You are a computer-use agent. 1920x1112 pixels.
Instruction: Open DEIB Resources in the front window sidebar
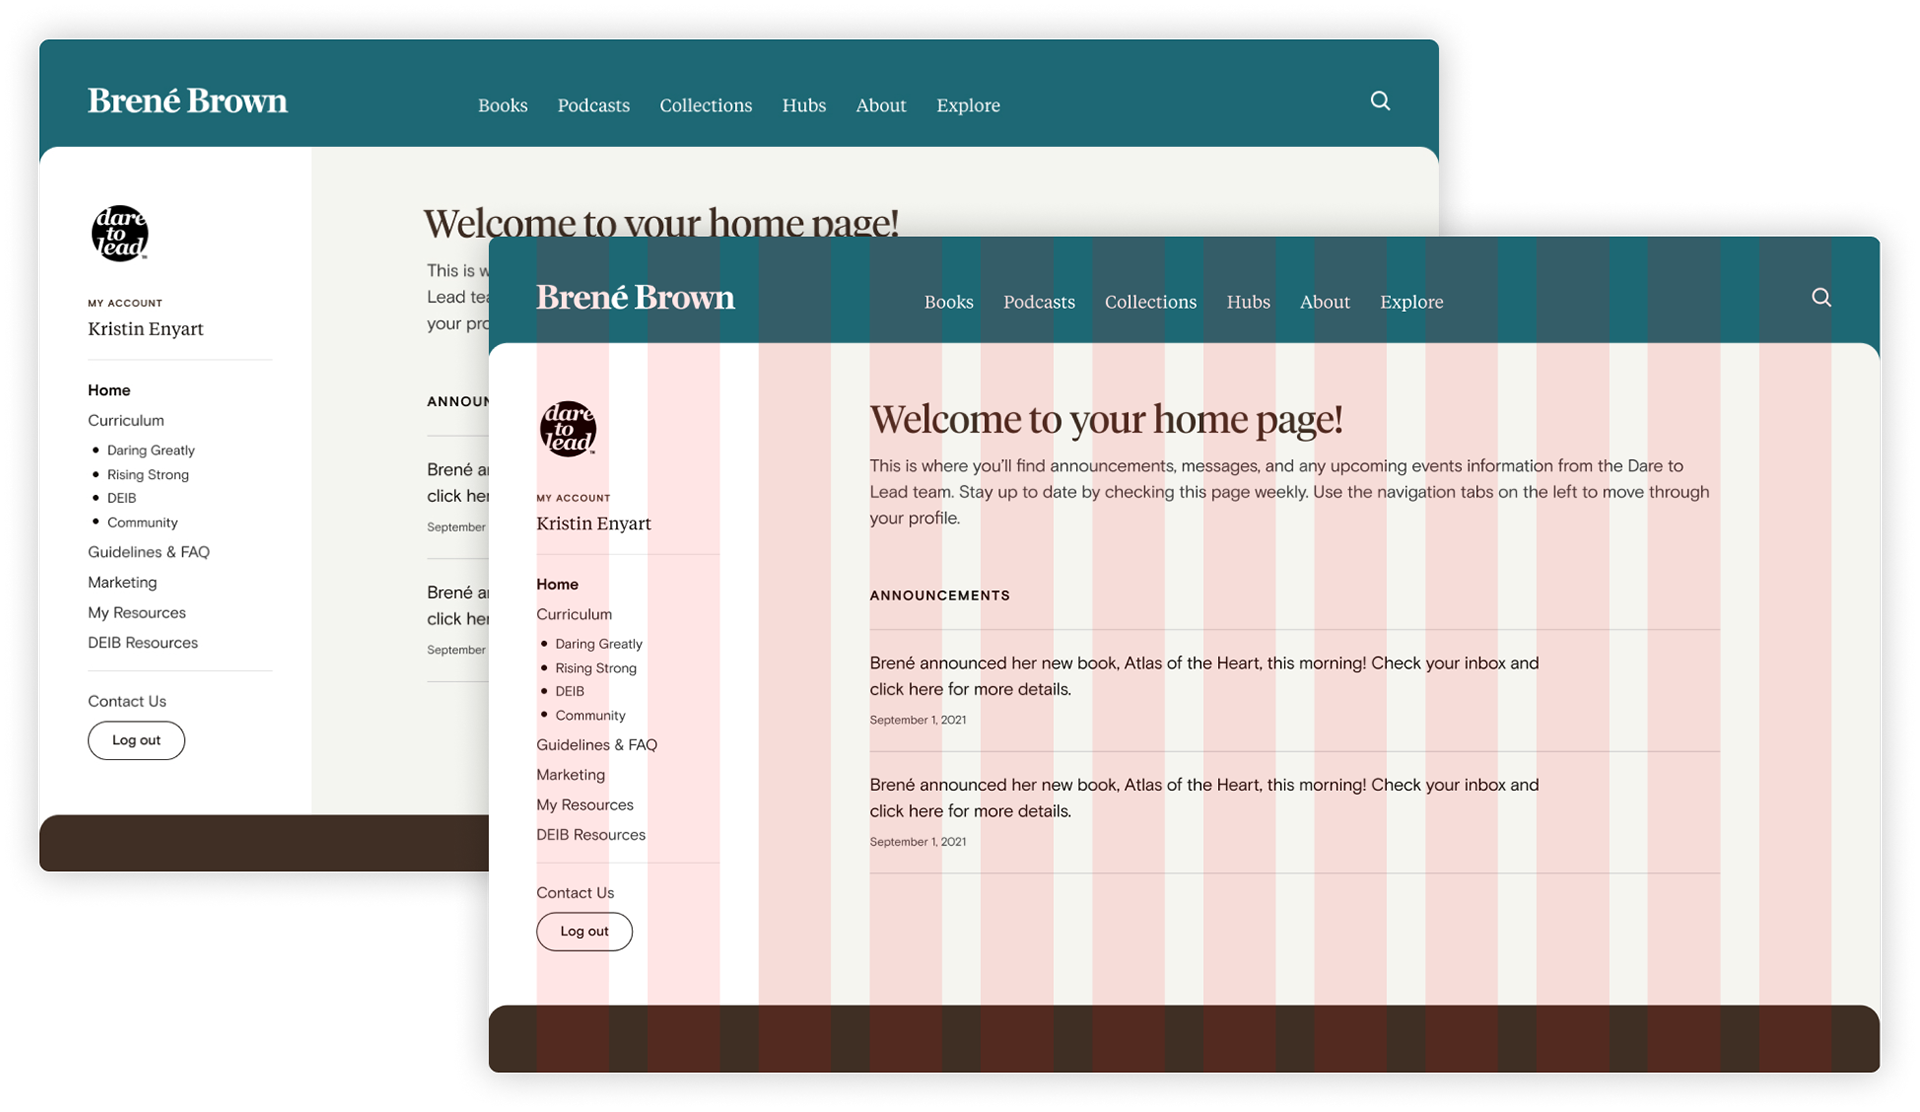tap(590, 835)
